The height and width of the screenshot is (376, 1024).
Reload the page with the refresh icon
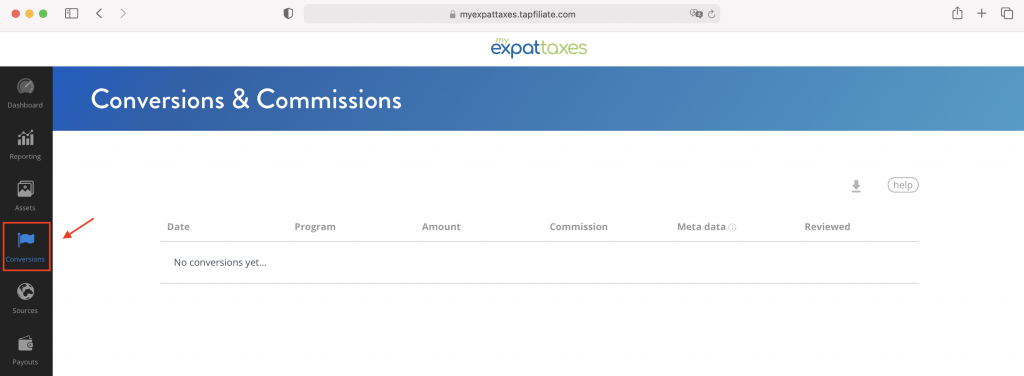(x=711, y=14)
